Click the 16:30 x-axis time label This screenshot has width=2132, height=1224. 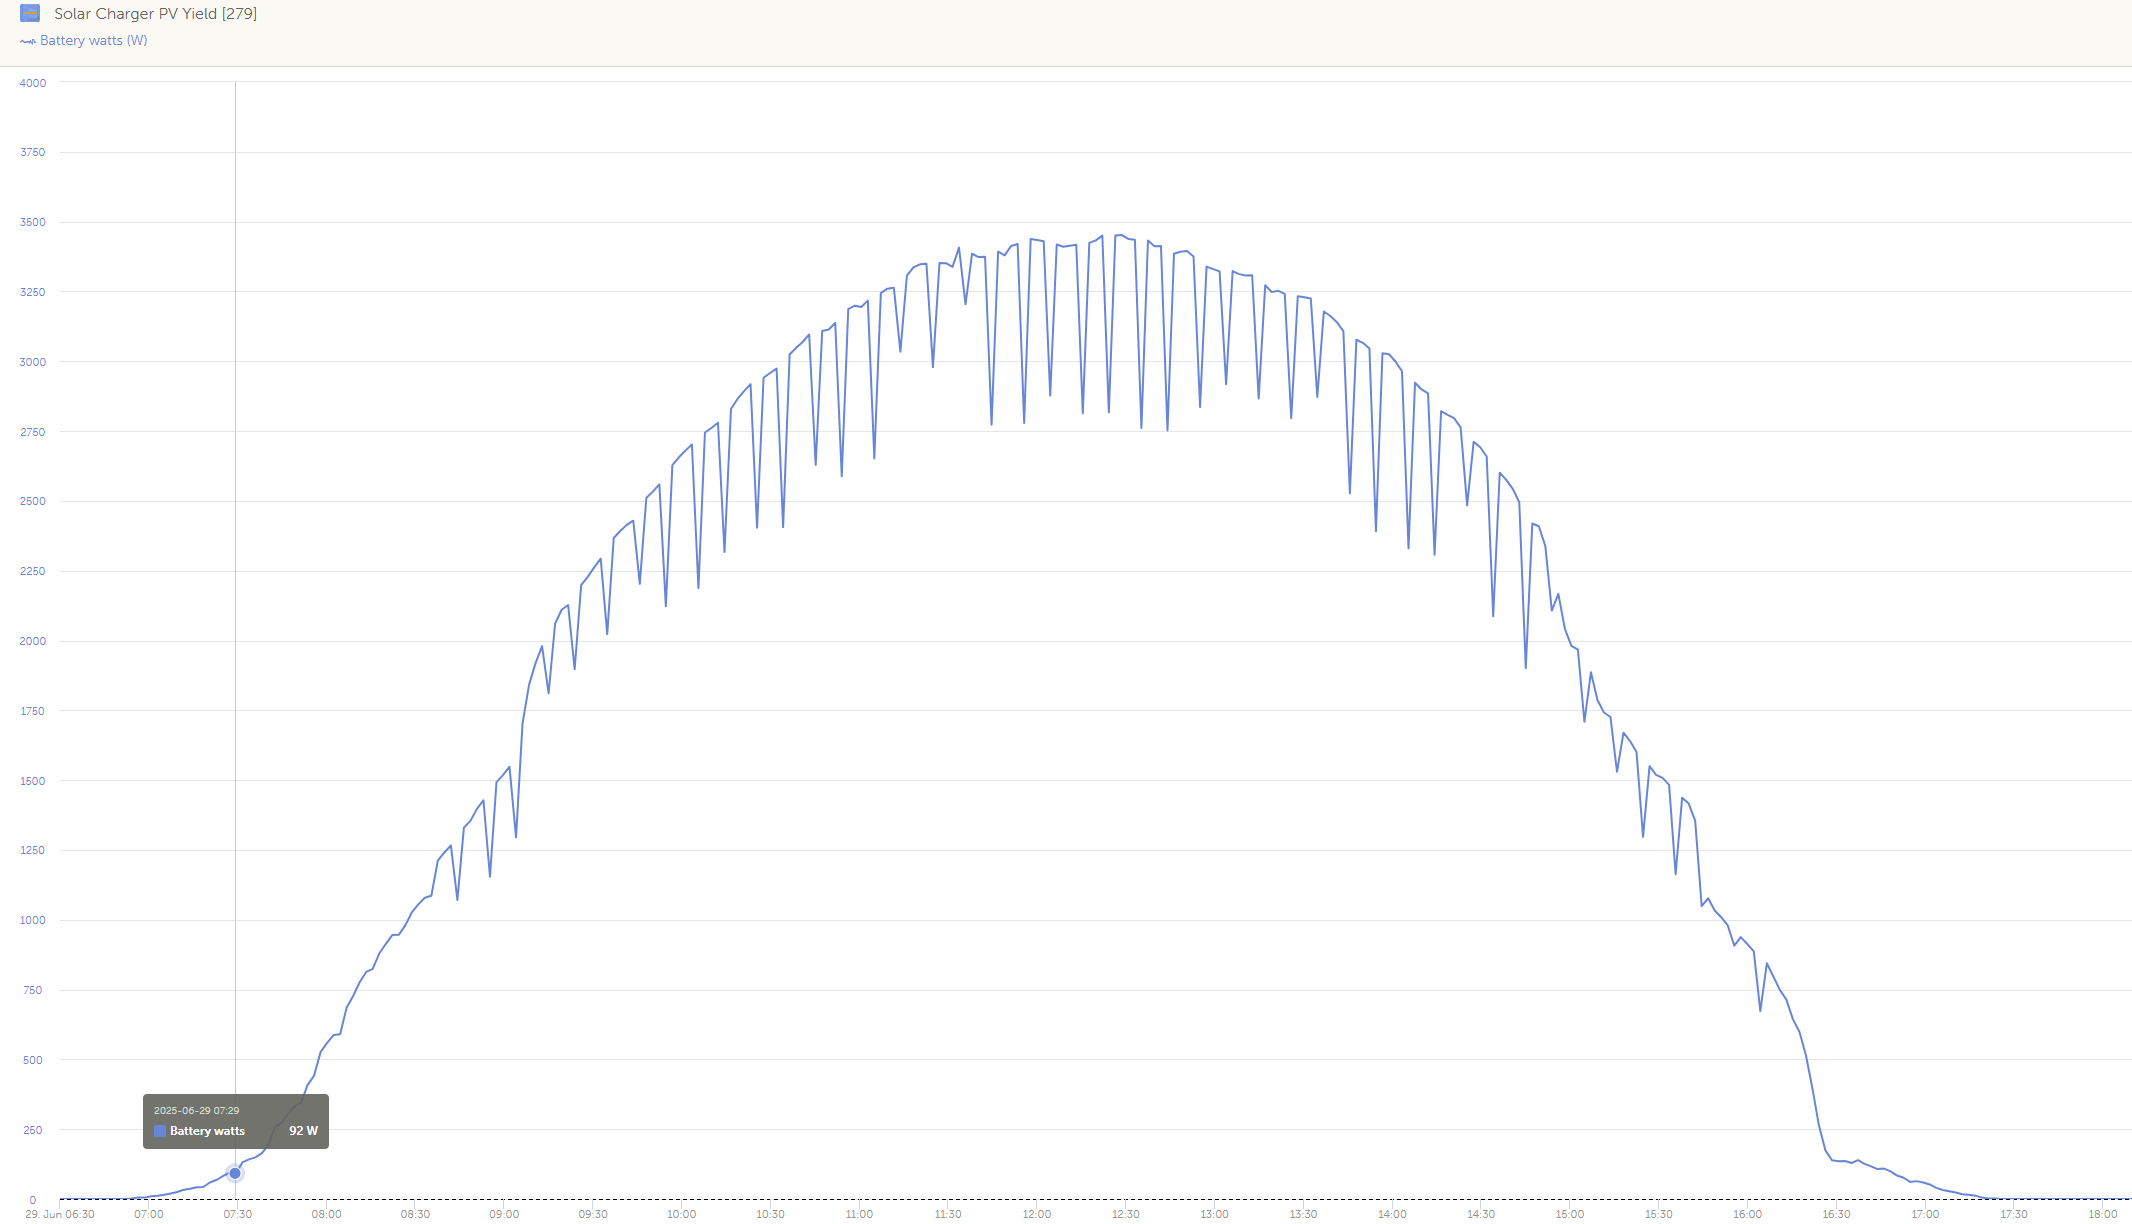(x=1836, y=1214)
